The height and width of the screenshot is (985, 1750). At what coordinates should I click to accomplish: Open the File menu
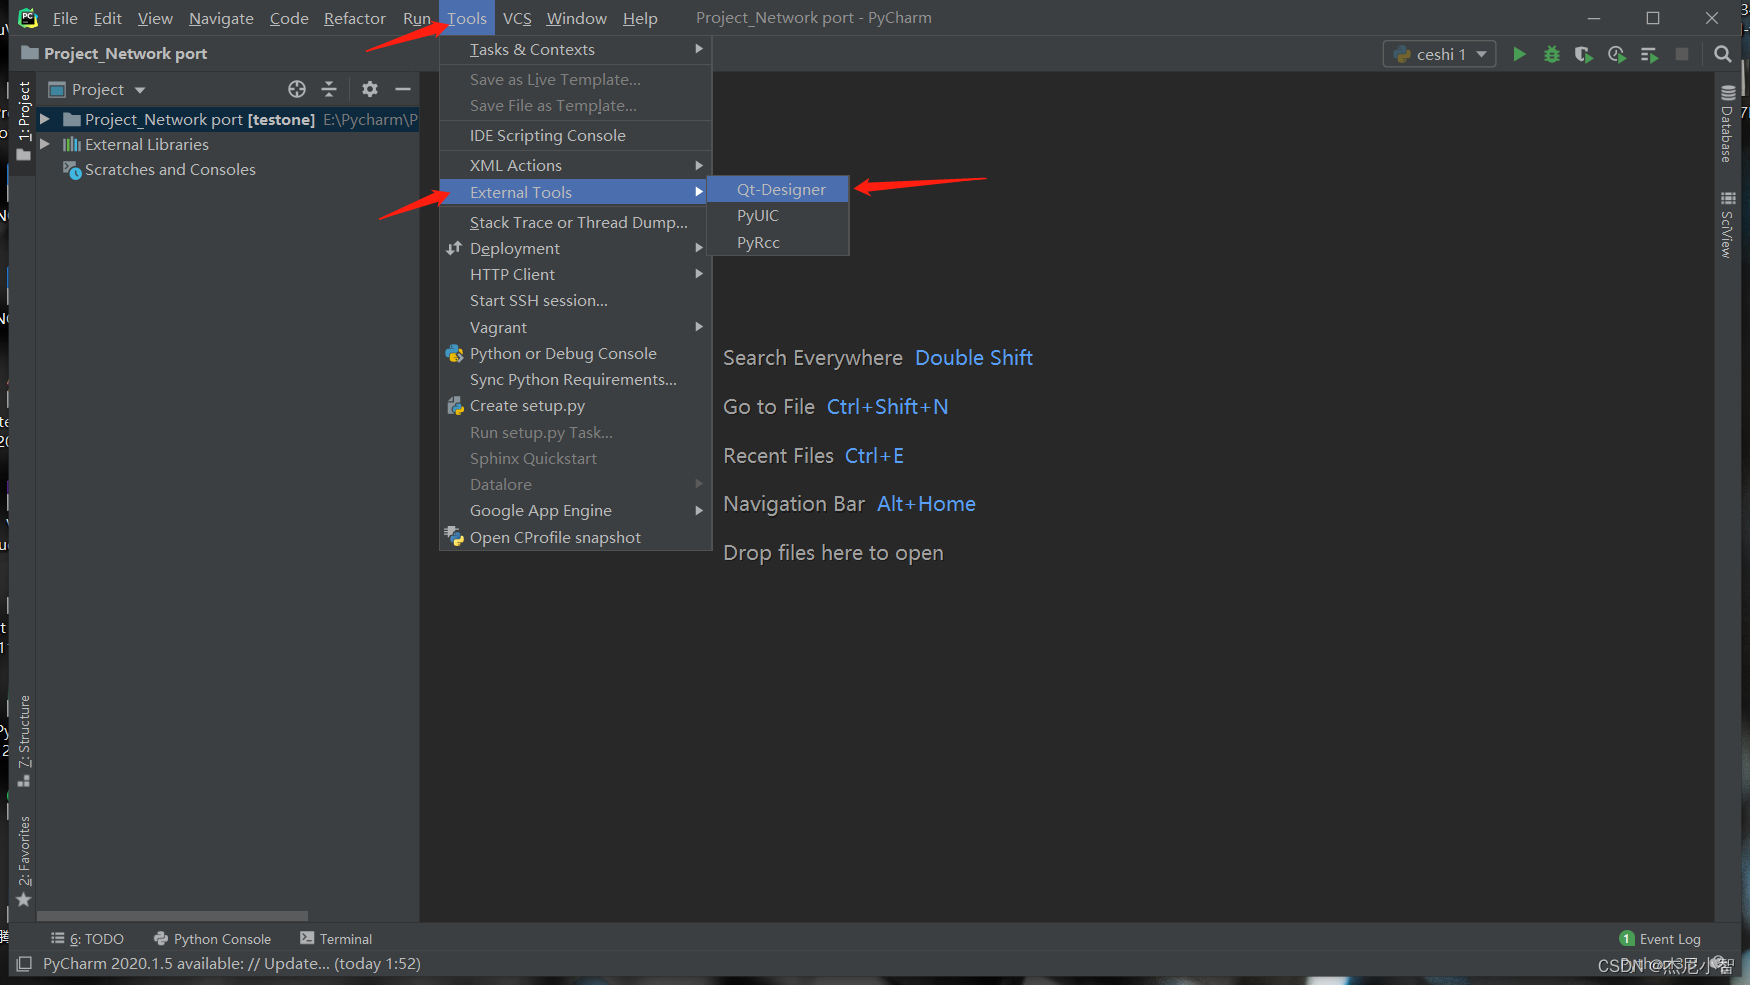click(65, 18)
